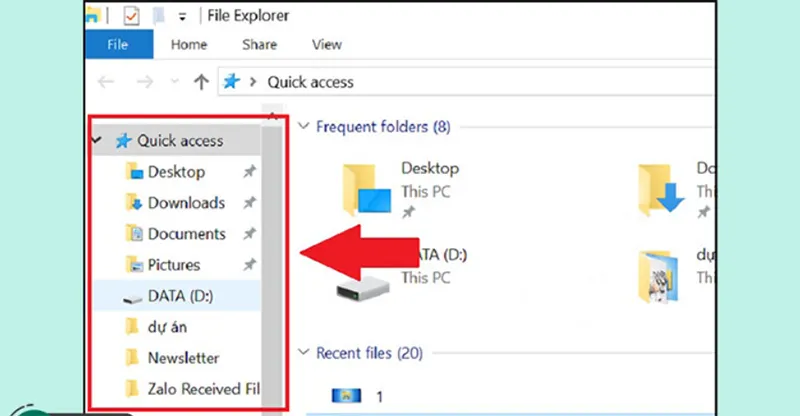
Task: Open the Newsletter folder in sidebar
Action: [x=183, y=358]
